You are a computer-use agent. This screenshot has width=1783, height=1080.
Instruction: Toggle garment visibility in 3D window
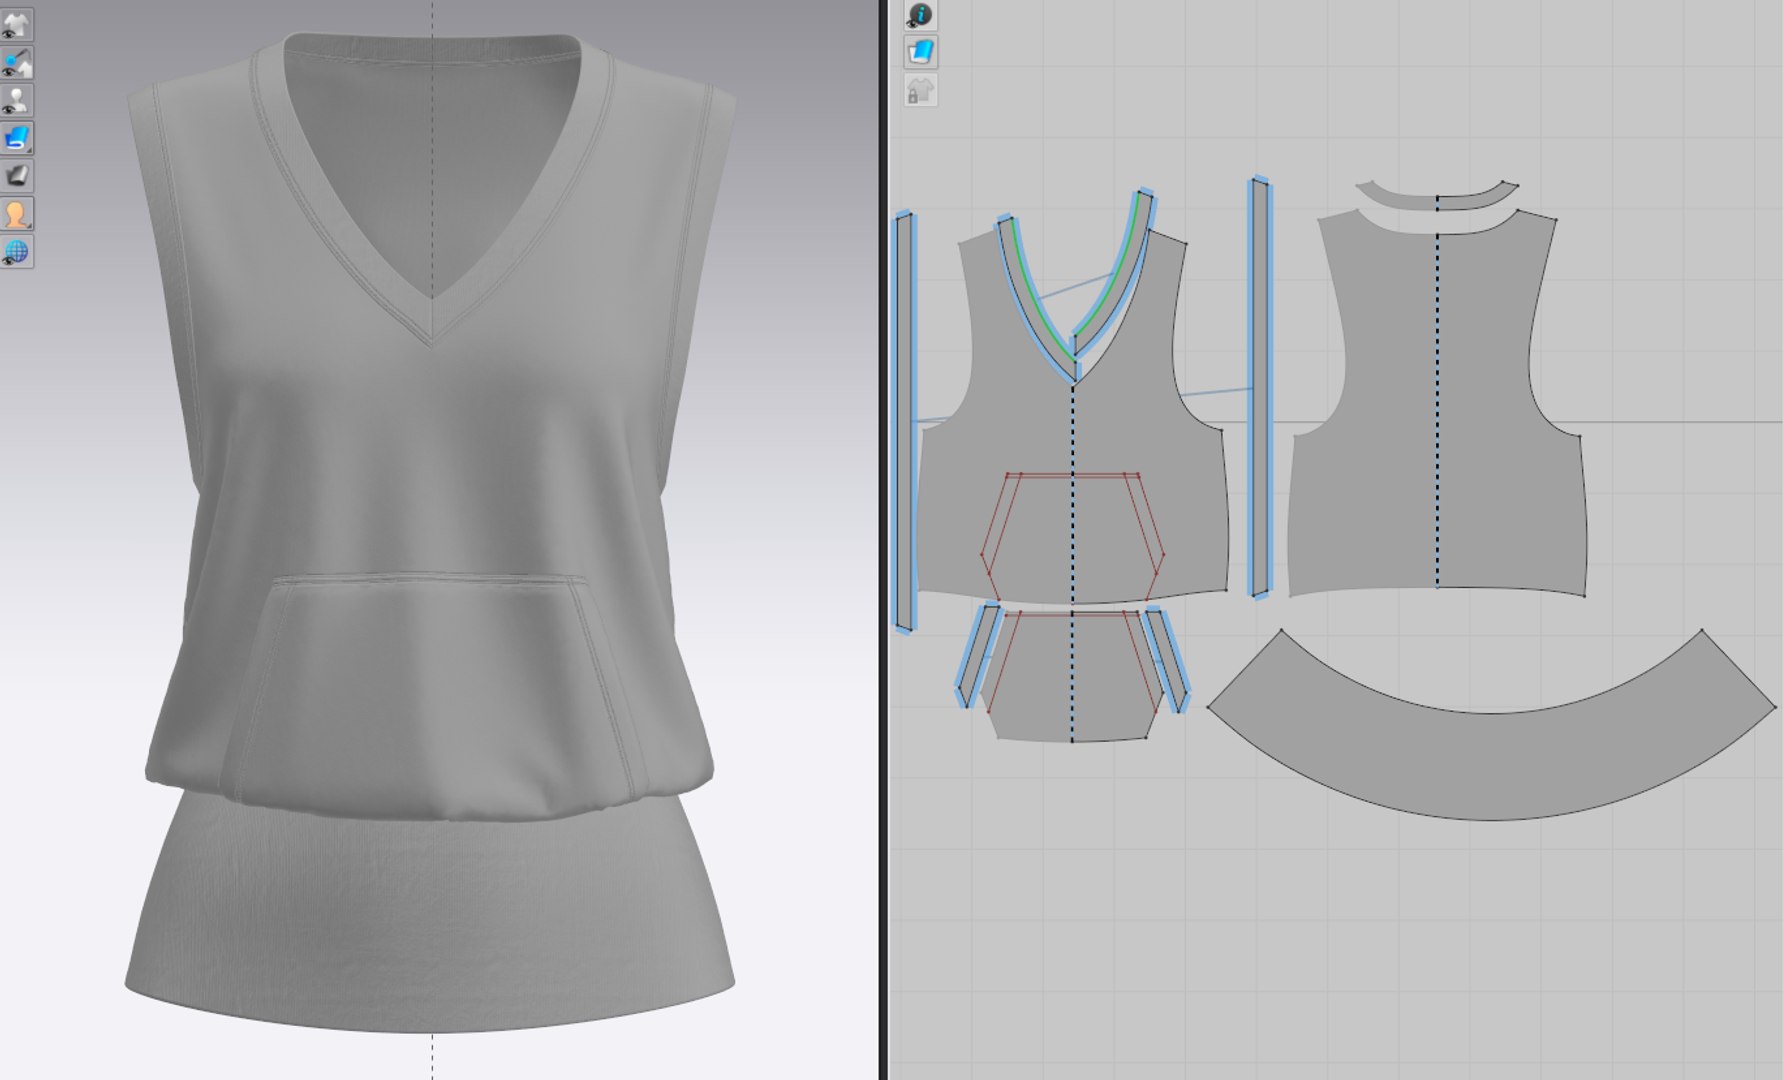17,24
